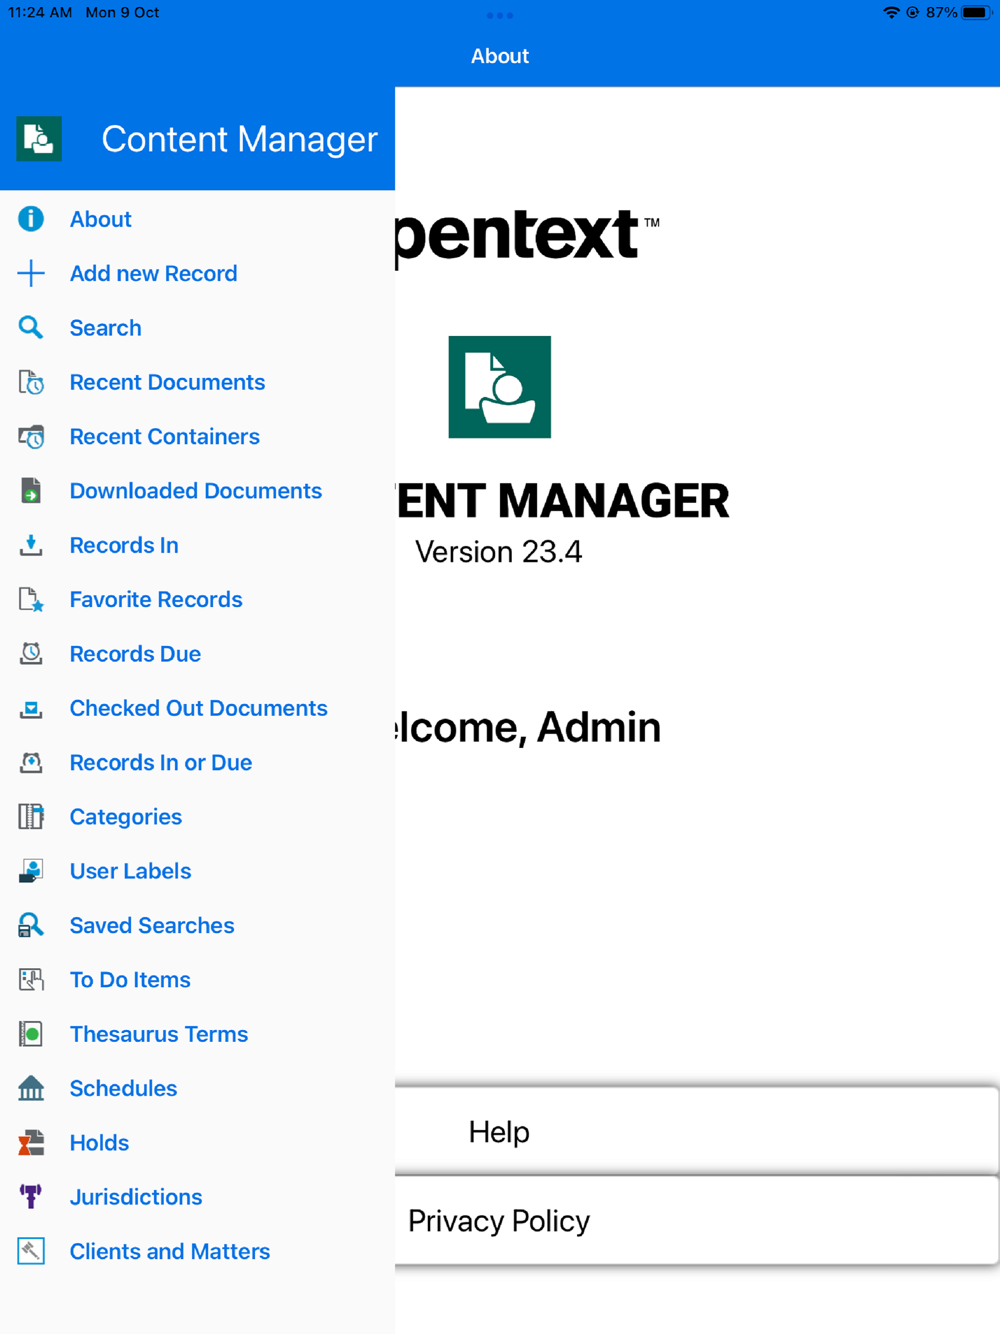Tap the Clients and Matters gavel icon
Image resolution: width=1000 pixels, height=1334 pixels.
tap(31, 1251)
